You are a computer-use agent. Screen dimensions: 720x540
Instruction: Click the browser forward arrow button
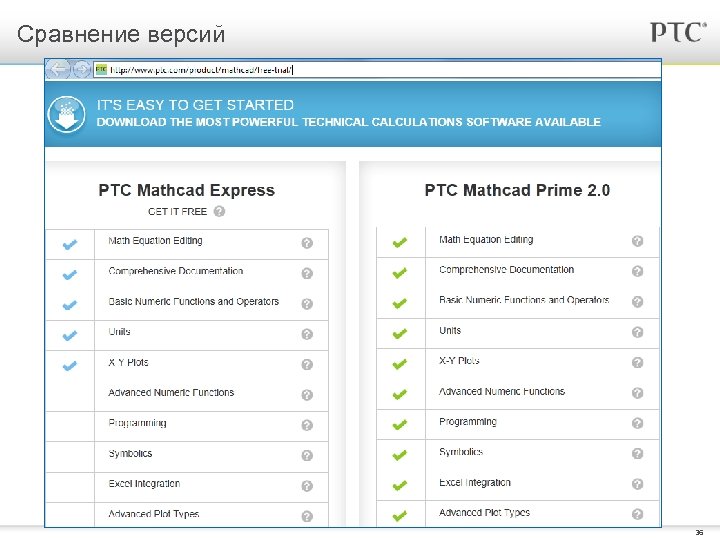point(80,69)
